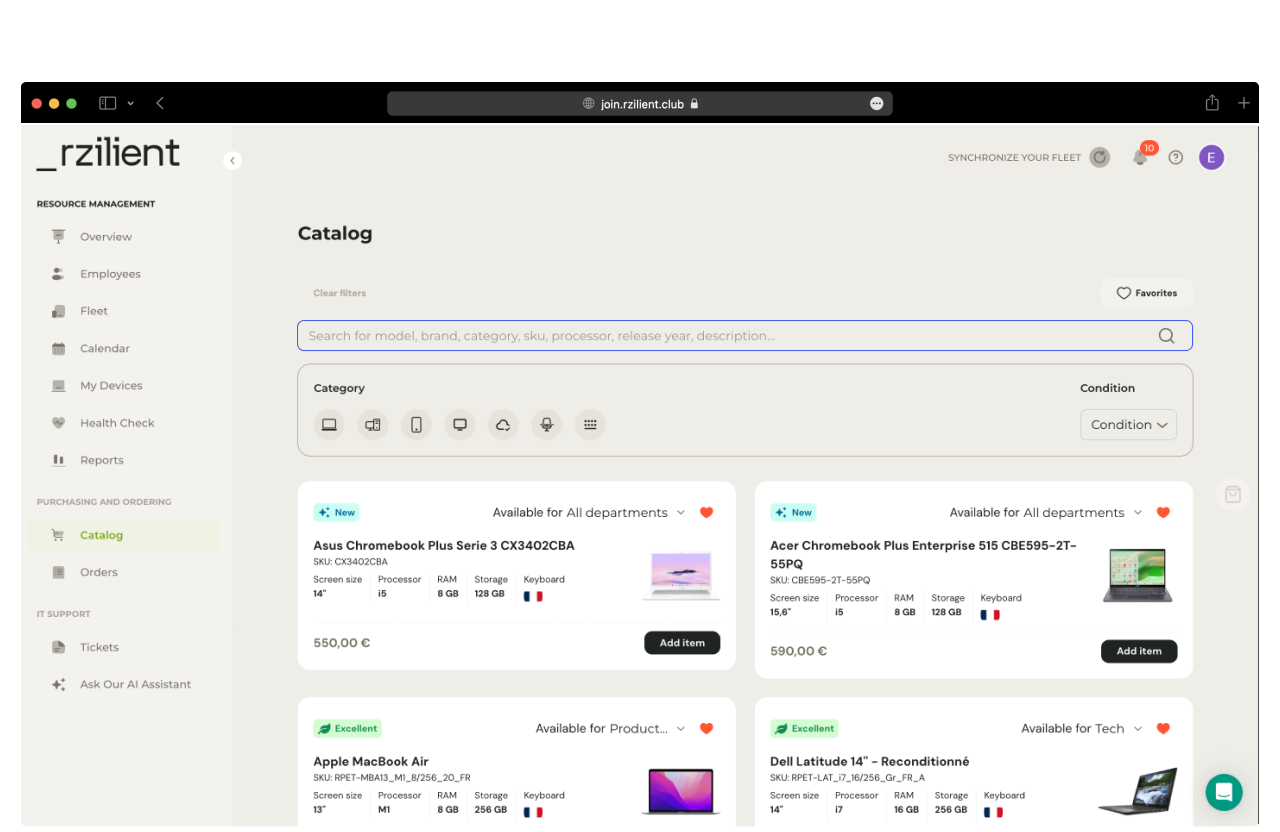Add Acer Chromebook Plus Enterprise item
1280x832 pixels.
1139,651
